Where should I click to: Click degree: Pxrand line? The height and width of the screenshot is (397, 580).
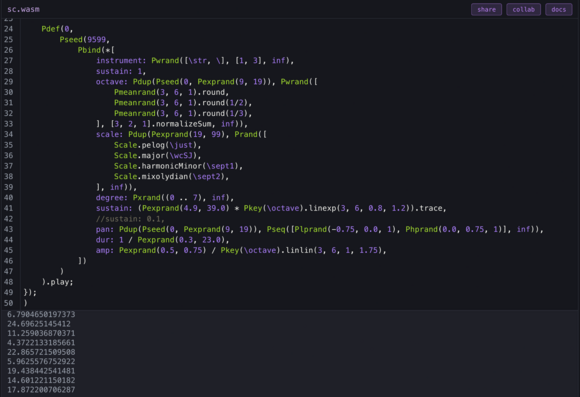[165, 198]
